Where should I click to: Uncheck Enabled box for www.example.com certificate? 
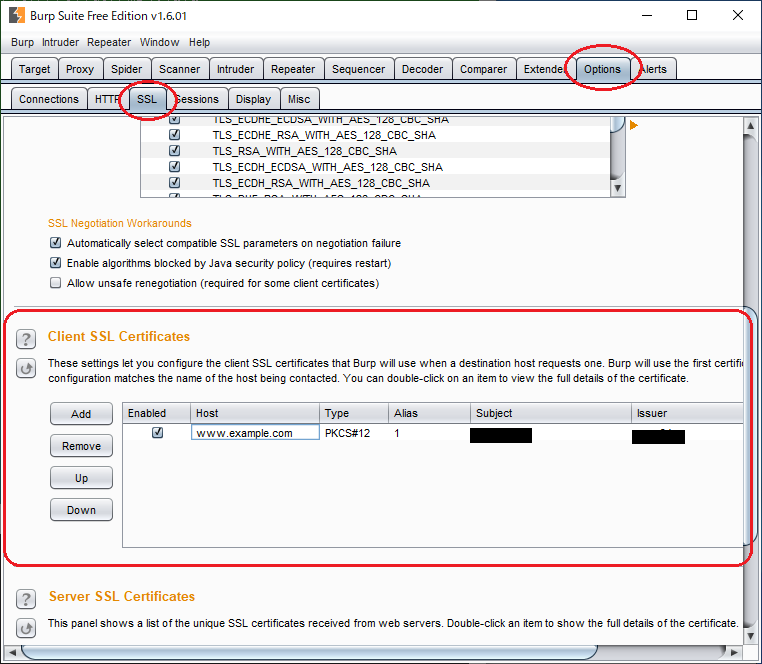point(157,432)
